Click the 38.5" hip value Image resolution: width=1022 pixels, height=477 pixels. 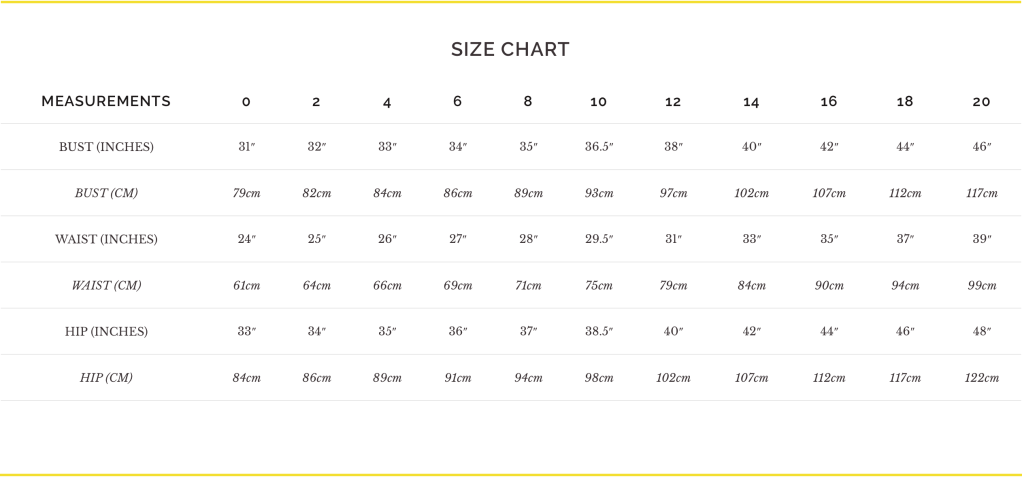coord(599,331)
